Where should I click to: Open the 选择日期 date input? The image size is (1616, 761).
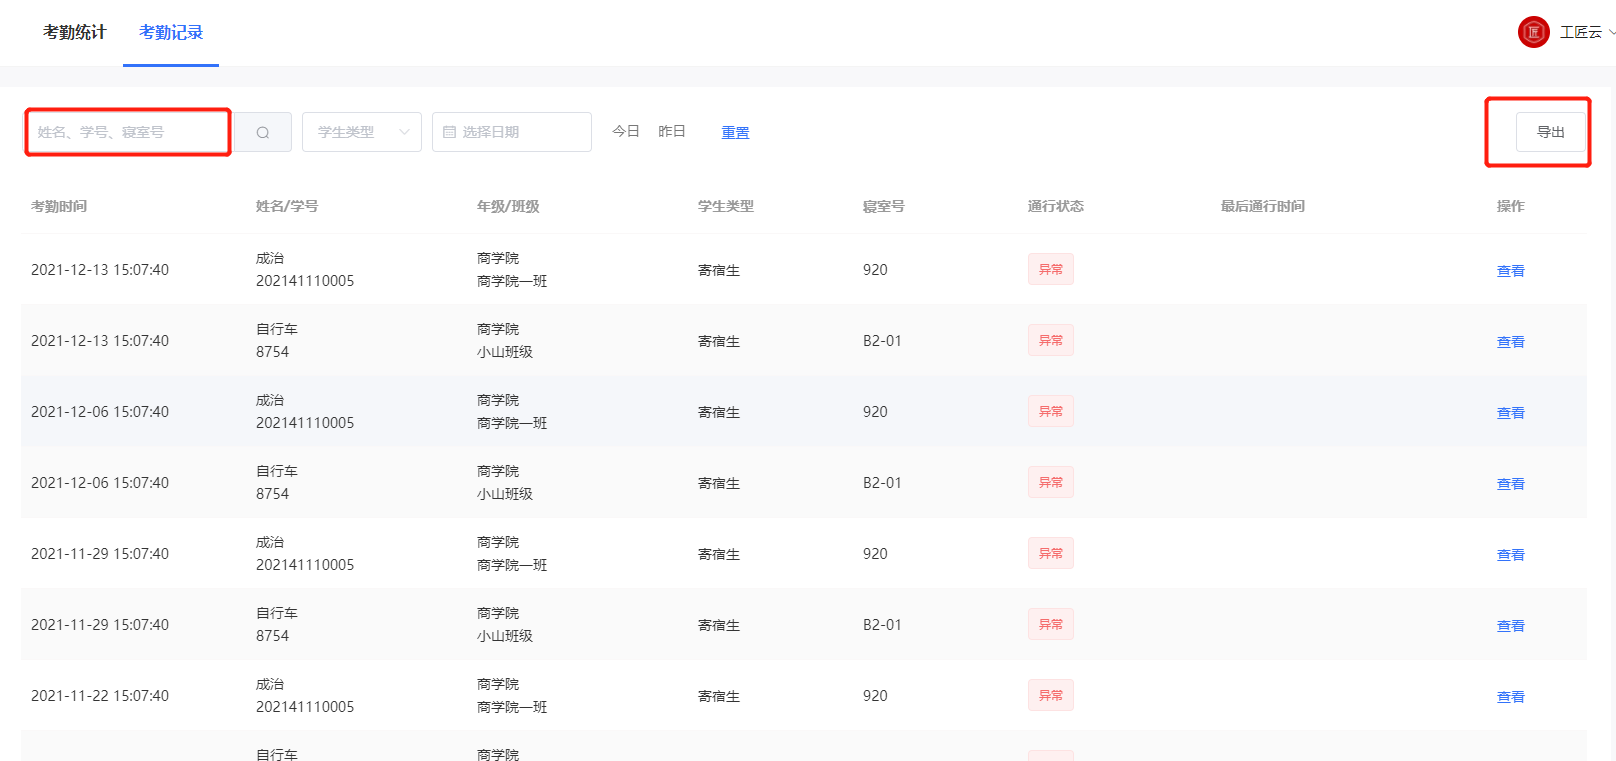(x=512, y=132)
